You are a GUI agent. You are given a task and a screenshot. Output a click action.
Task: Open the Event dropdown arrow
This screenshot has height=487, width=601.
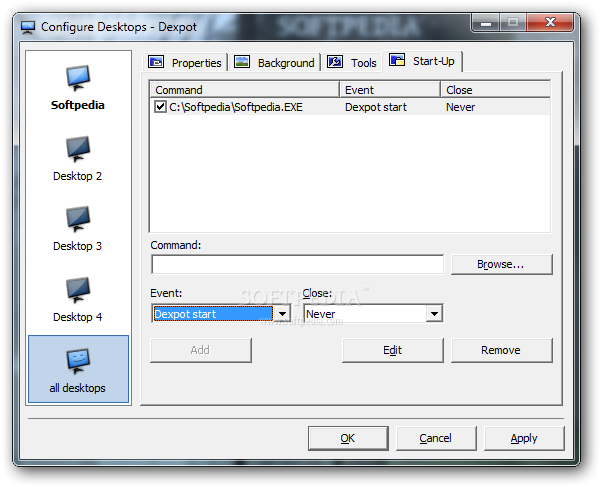[x=282, y=314]
